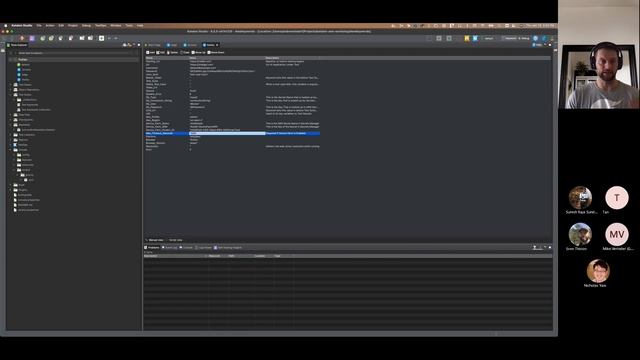Click the Description column header
640x360 pixels.
(x=292, y=58)
